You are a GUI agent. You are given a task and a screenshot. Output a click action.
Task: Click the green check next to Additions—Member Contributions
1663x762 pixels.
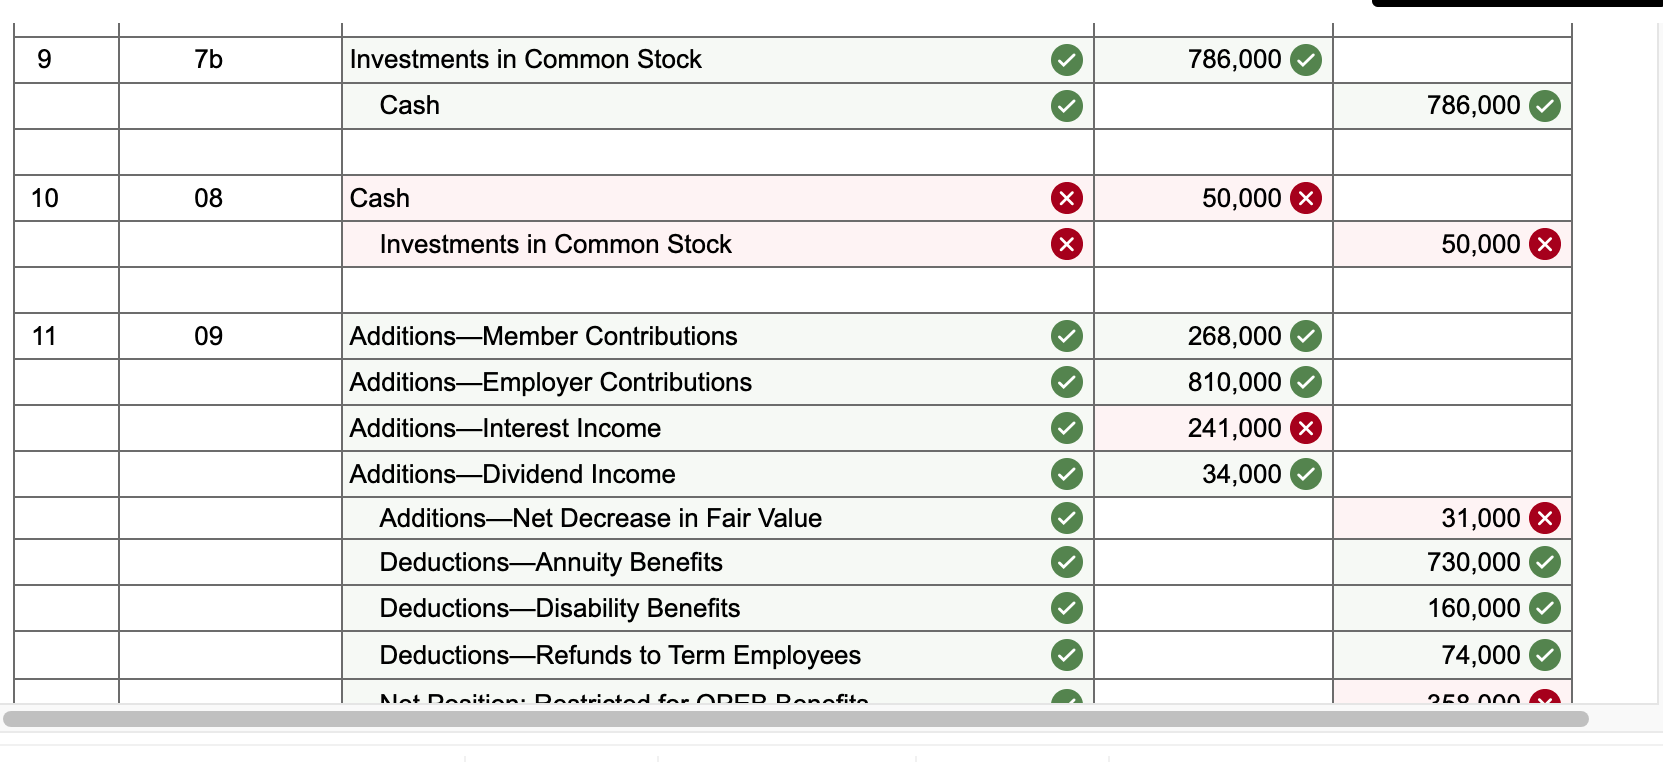(1066, 336)
